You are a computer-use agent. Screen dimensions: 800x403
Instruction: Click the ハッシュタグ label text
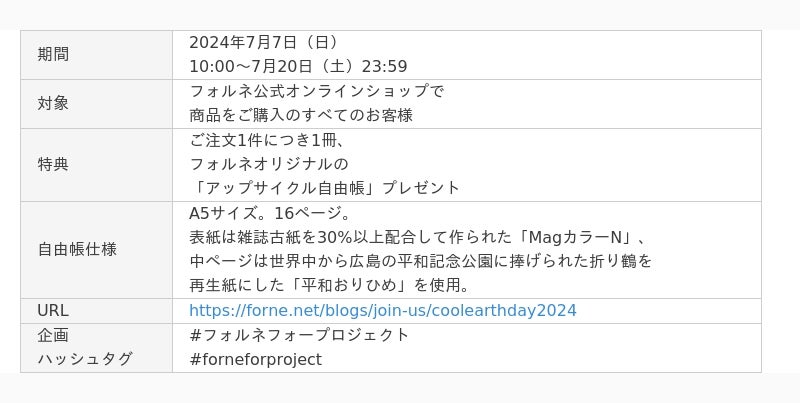coord(85,359)
